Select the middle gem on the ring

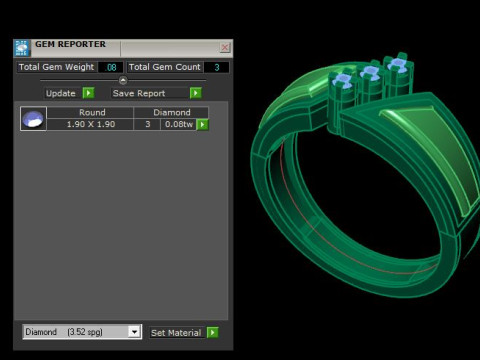coord(370,72)
